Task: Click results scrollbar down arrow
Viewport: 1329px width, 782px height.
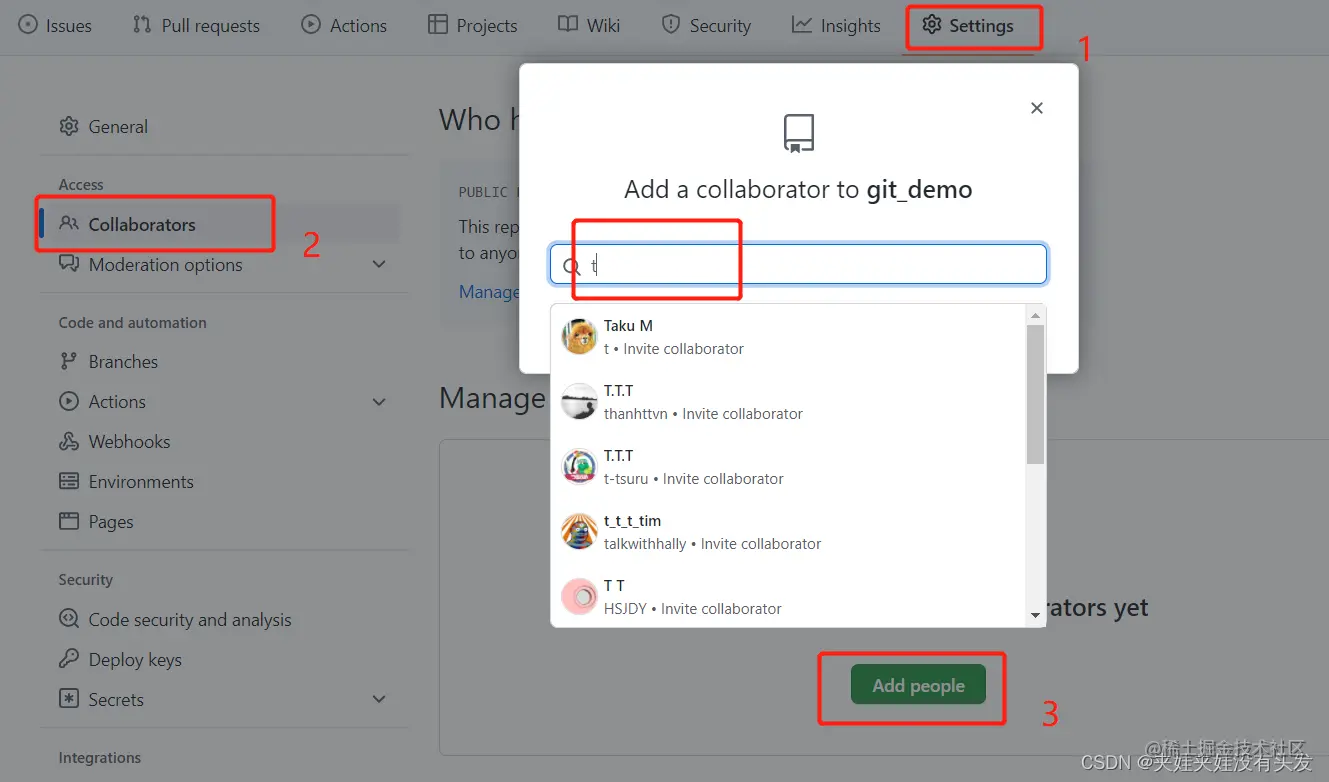Action: click(x=1036, y=616)
